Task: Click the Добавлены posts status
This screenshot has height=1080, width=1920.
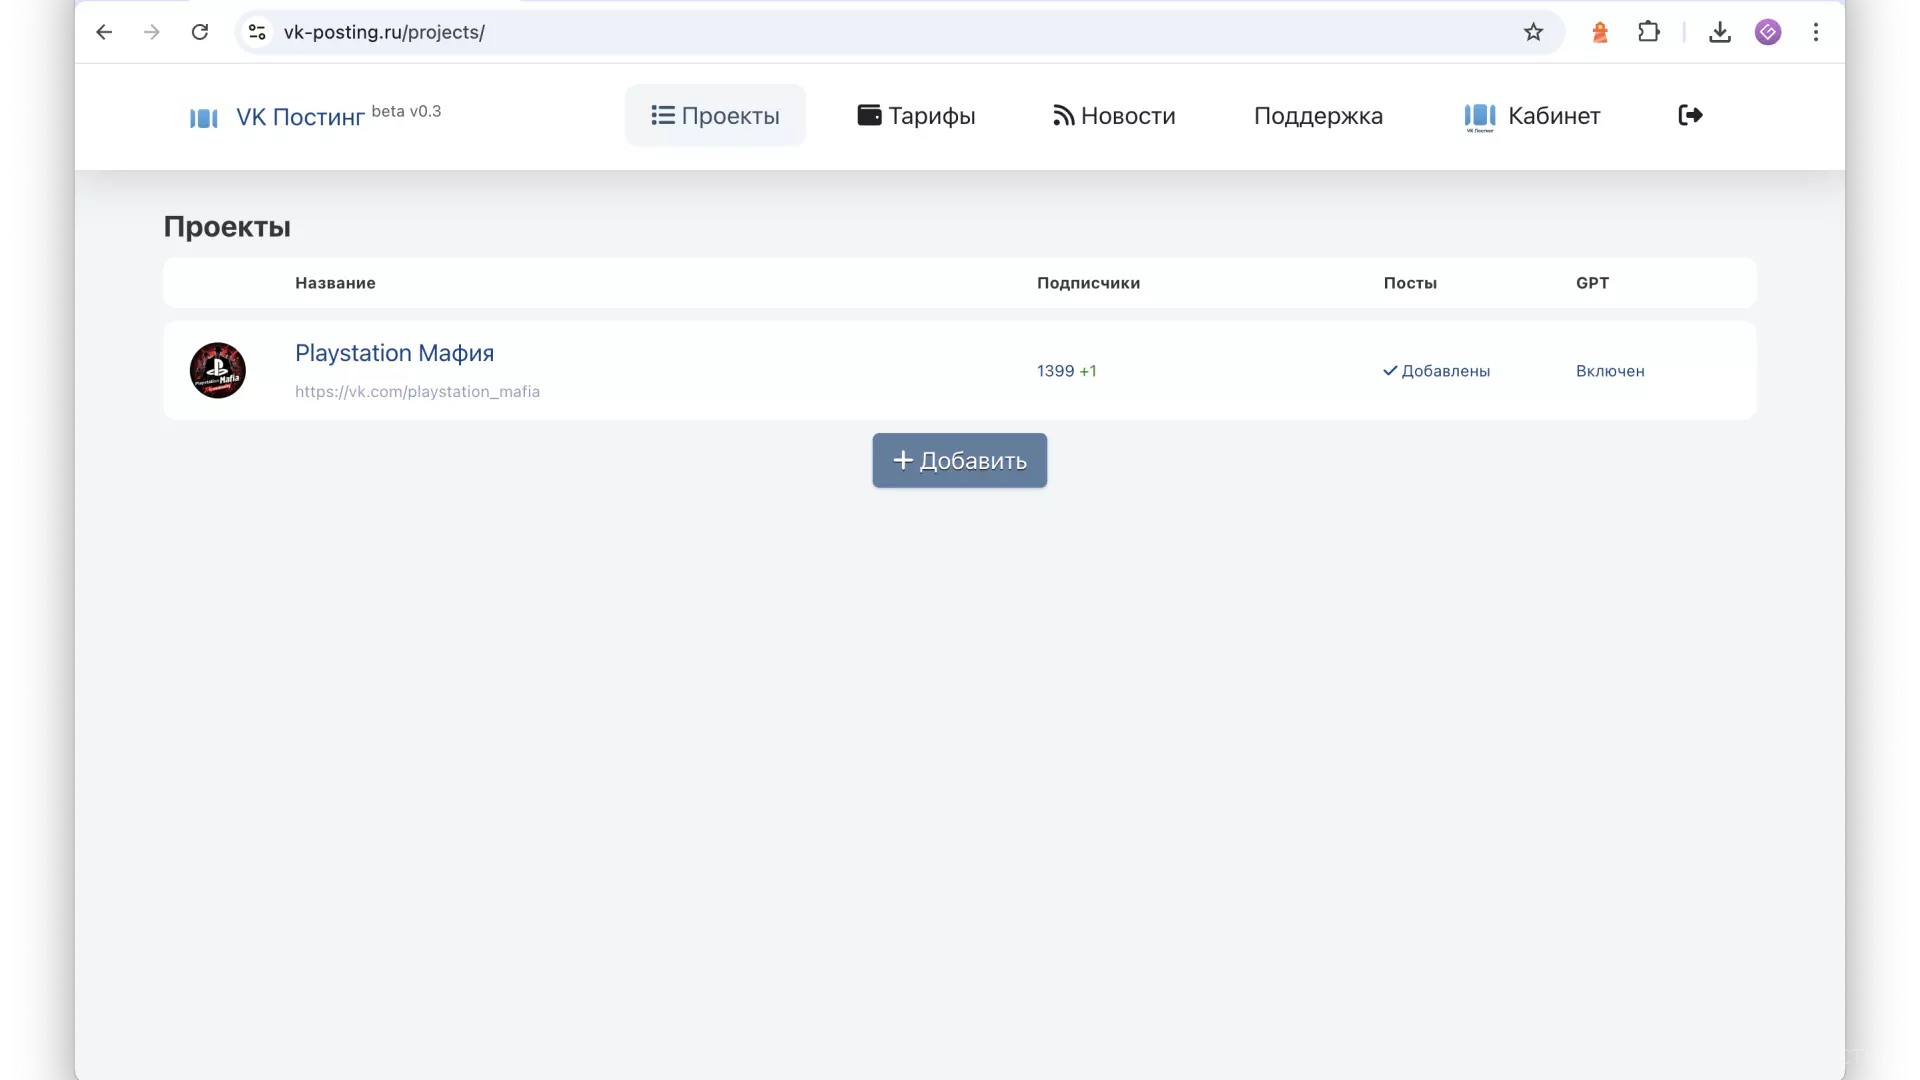Action: (1436, 371)
